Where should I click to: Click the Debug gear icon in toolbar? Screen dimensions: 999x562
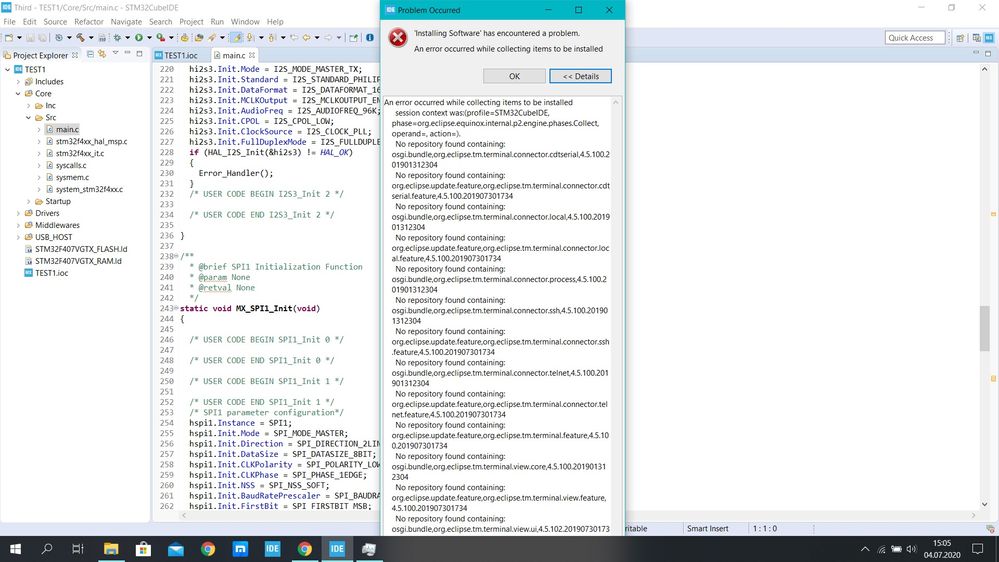click(x=117, y=38)
